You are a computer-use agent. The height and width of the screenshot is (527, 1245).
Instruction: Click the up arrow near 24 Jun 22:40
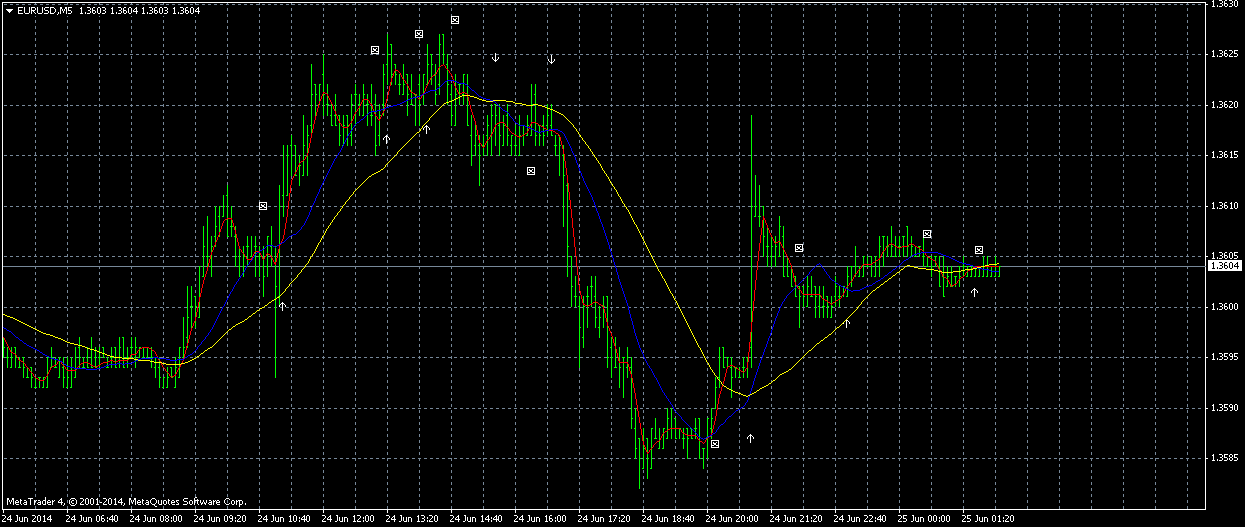pos(847,322)
